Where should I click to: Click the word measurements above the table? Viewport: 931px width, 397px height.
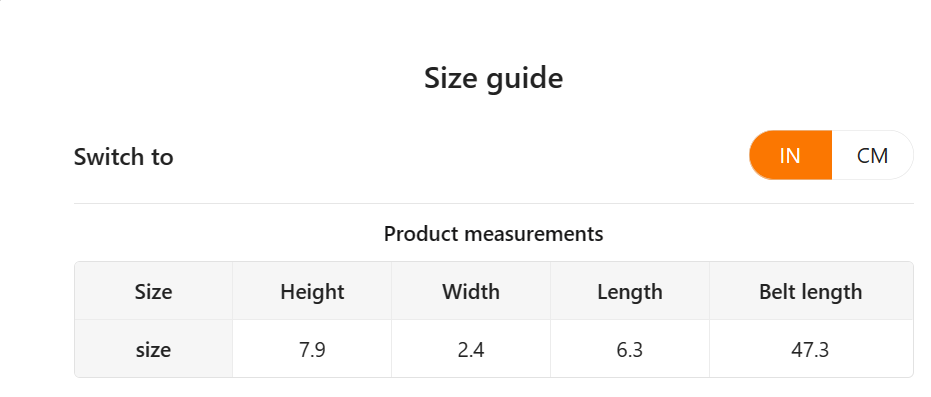tap(534, 234)
